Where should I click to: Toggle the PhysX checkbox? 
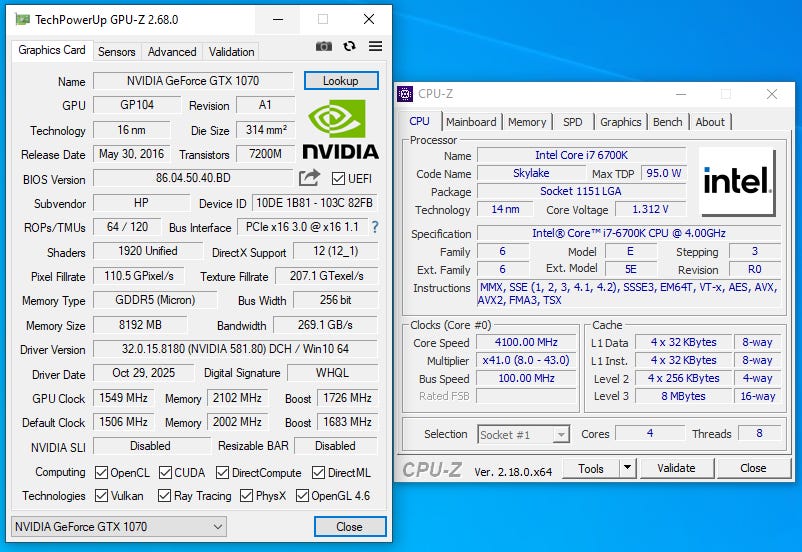click(x=247, y=496)
